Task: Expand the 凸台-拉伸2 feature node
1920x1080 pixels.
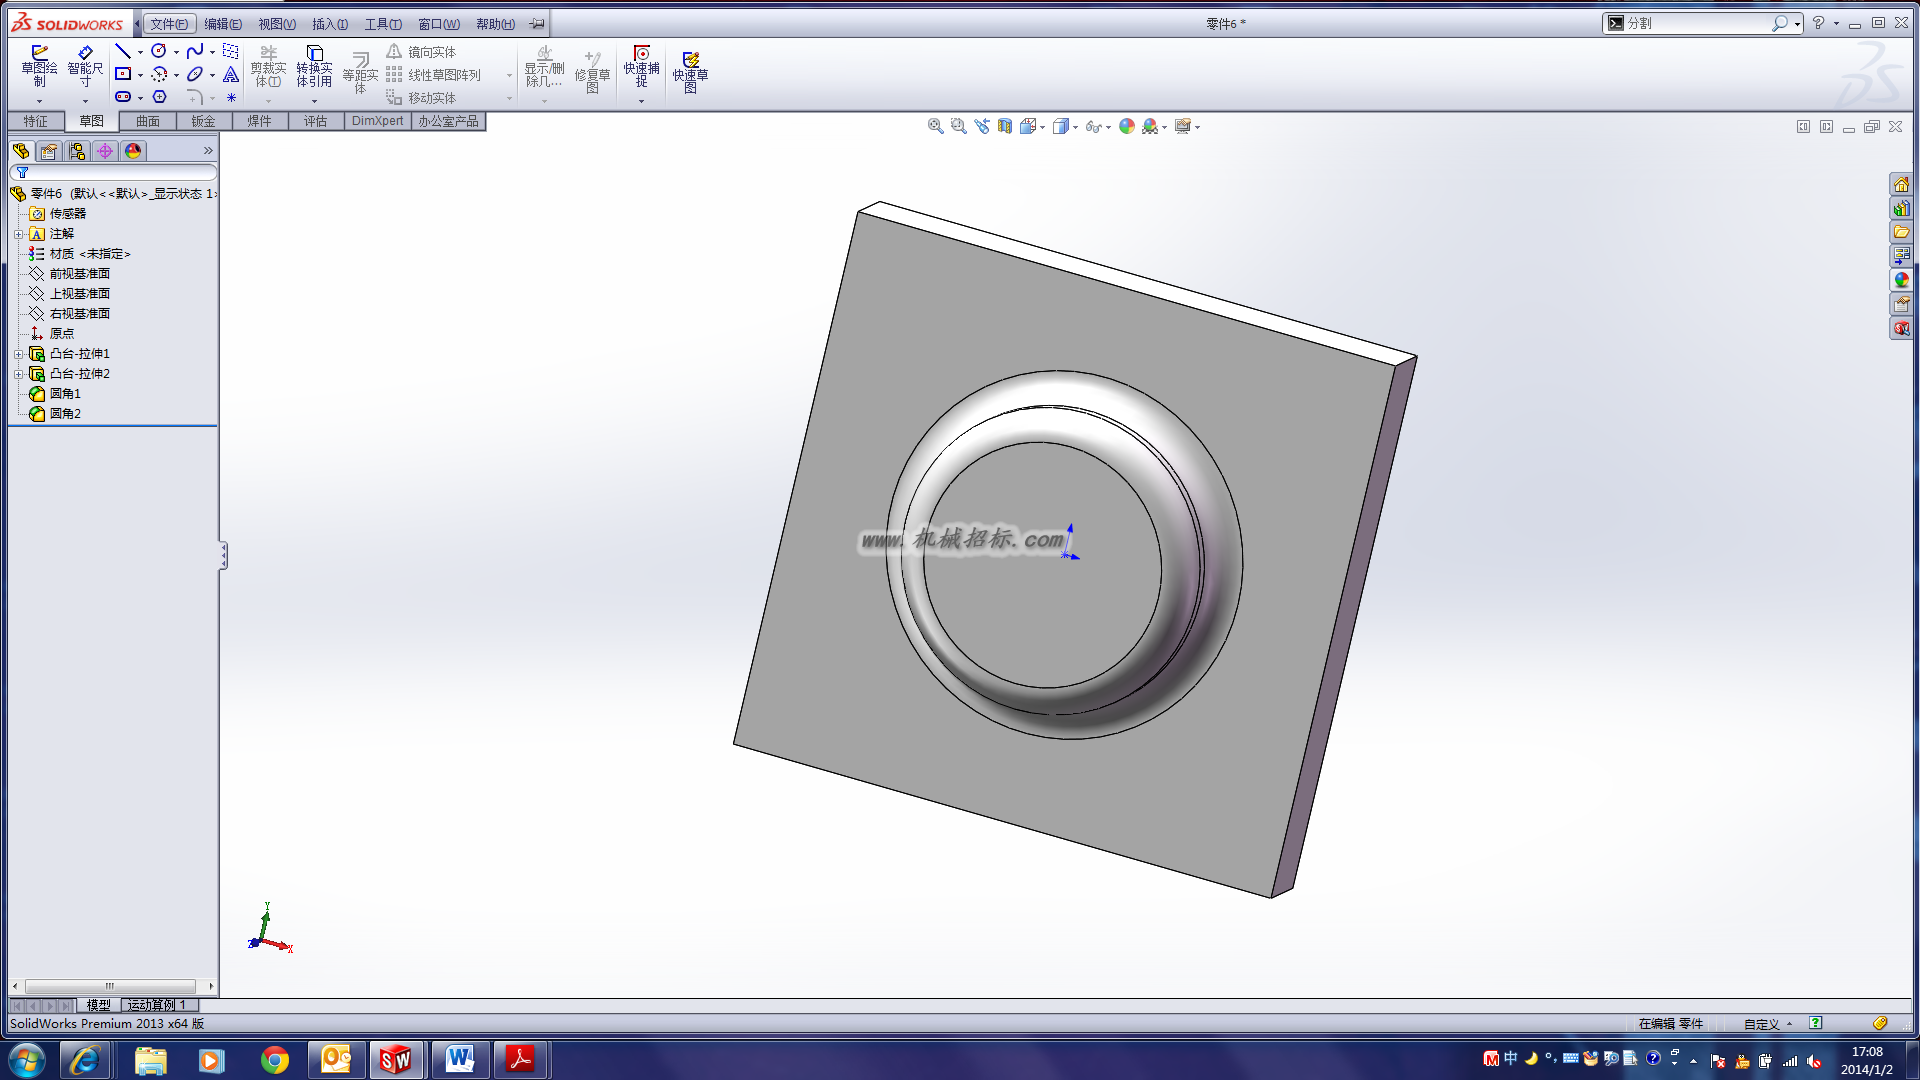Action: (18, 374)
